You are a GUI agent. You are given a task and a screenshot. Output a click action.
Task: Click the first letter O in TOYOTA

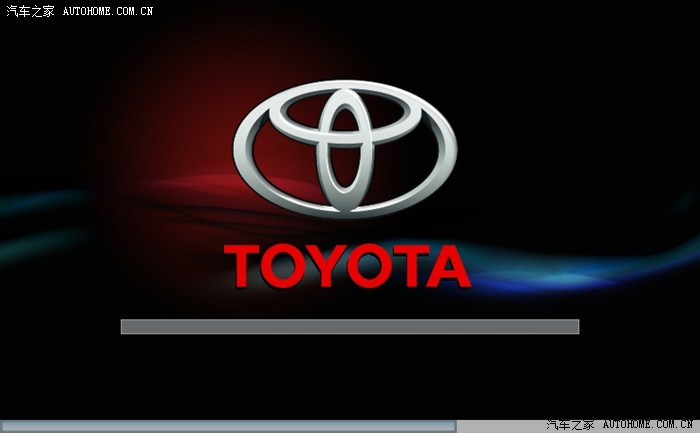(283, 266)
